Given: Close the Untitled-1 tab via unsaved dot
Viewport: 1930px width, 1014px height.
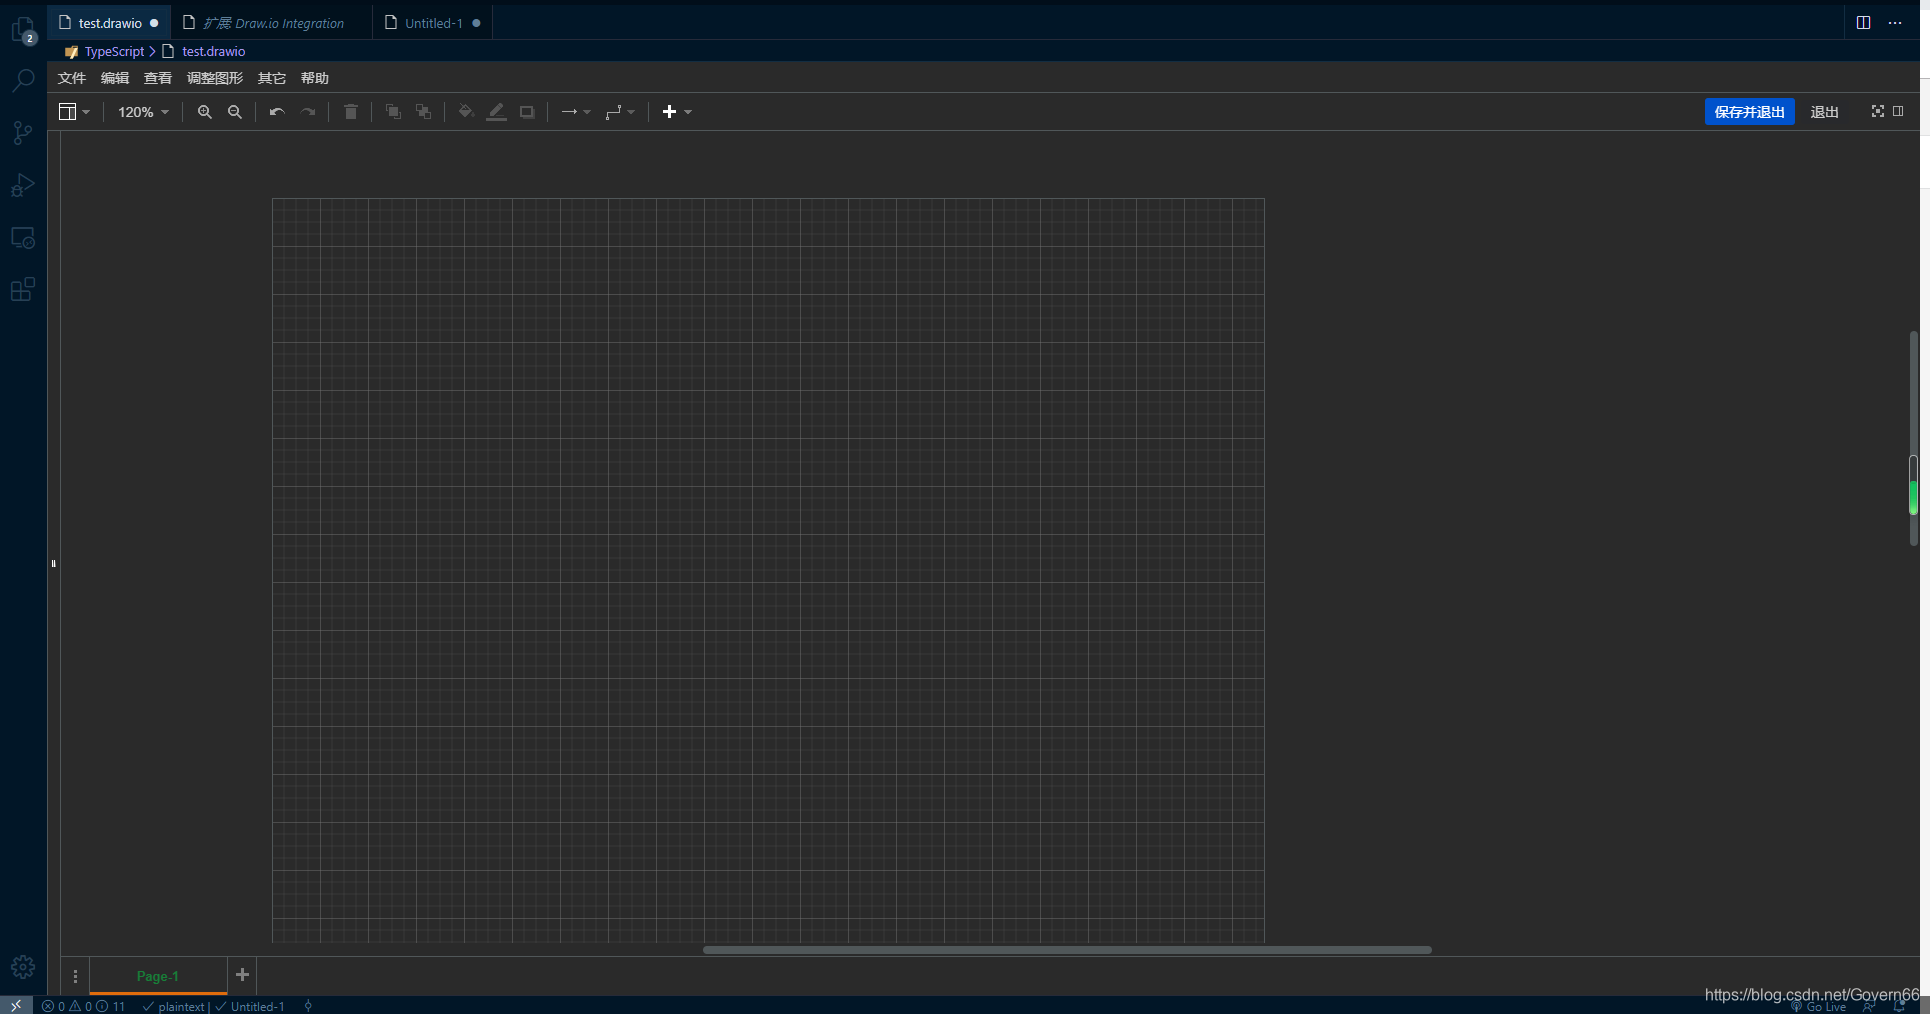Looking at the screenshot, I should coord(476,23).
